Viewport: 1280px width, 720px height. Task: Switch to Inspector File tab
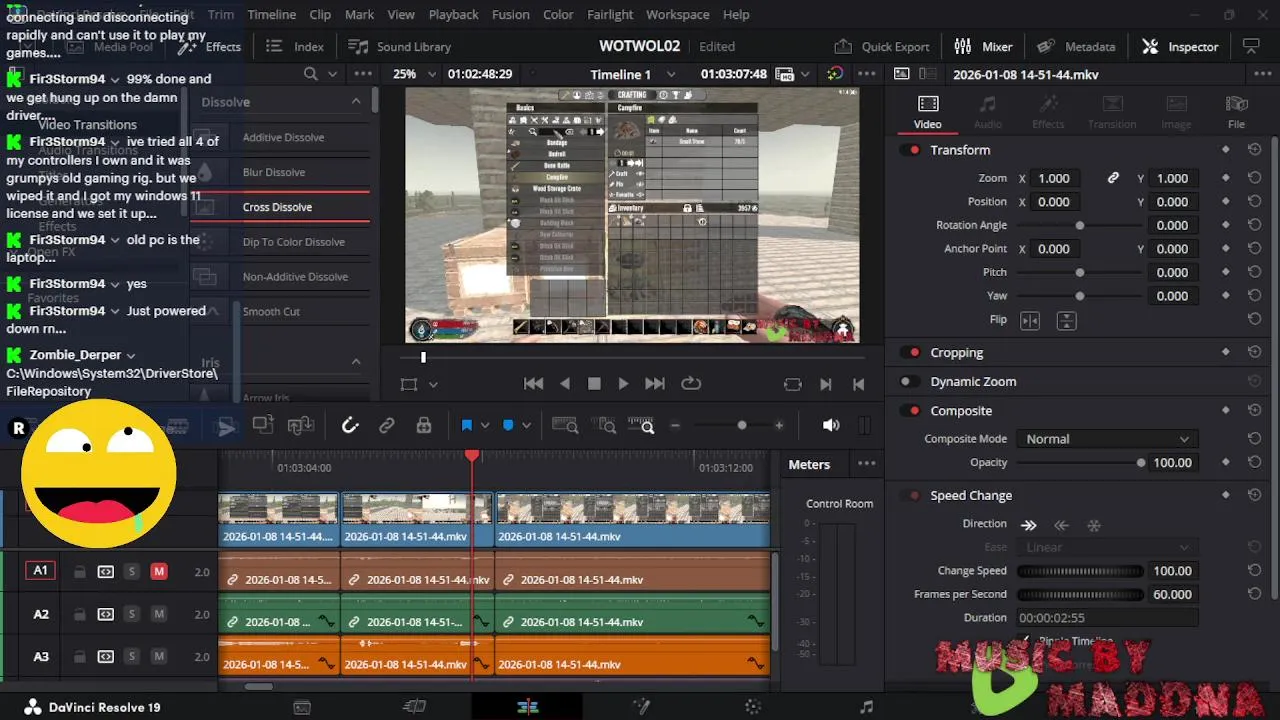1236,112
